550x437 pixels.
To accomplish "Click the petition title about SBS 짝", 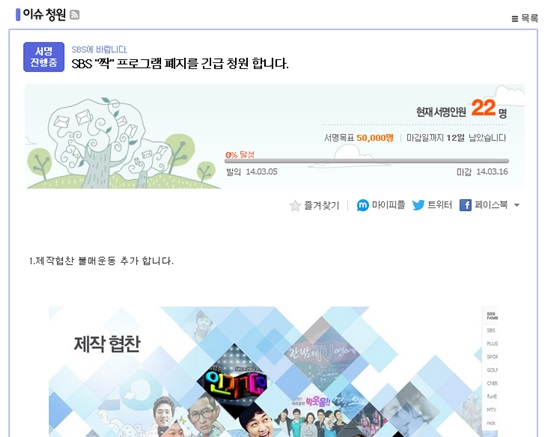I will pyautogui.click(x=180, y=64).
